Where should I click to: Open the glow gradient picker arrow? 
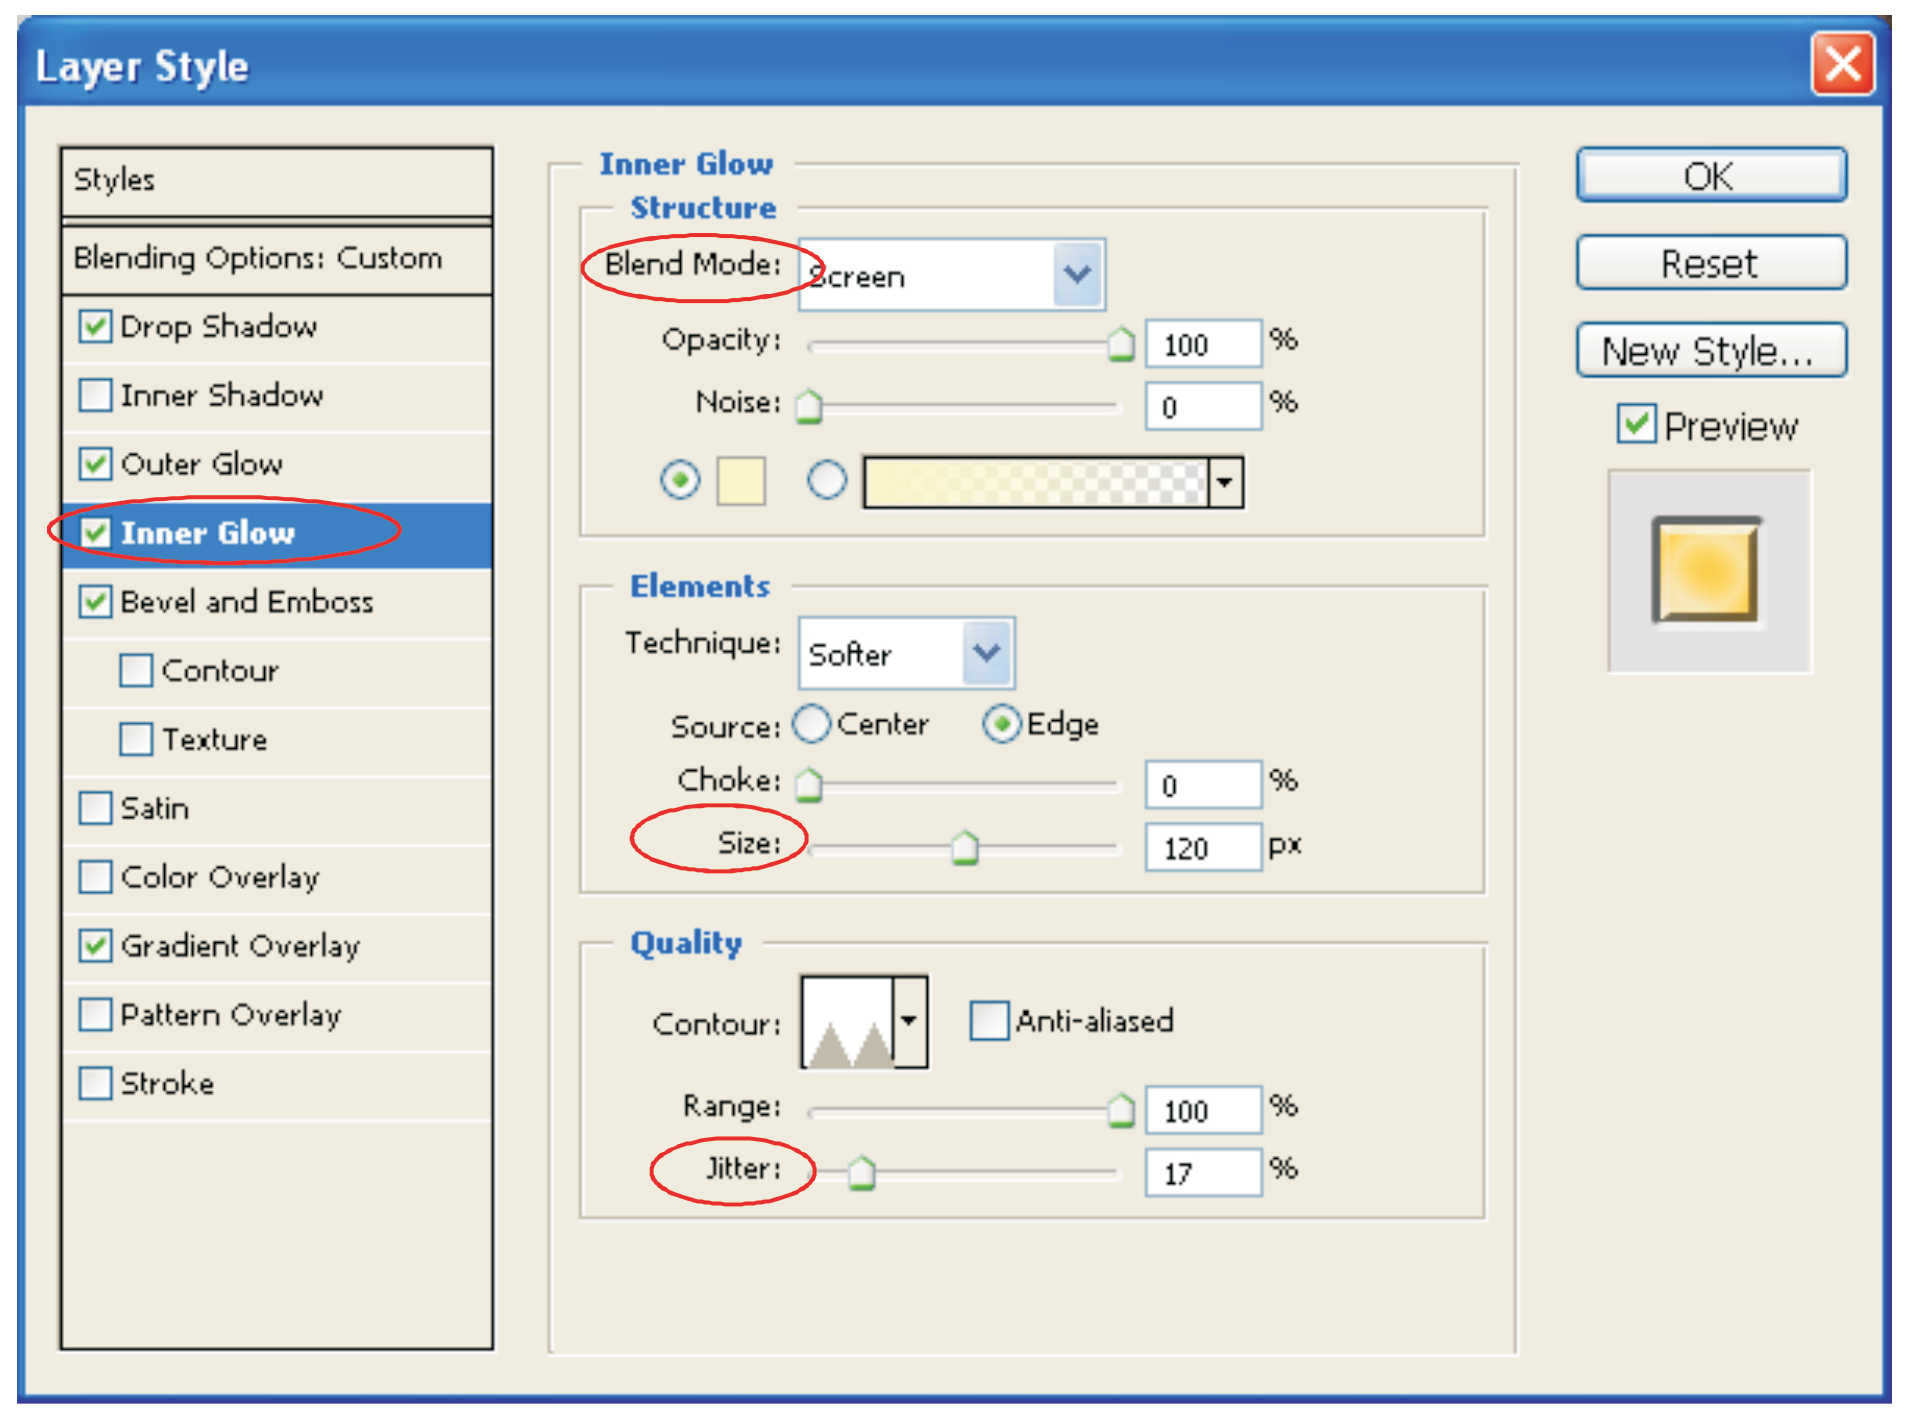click(x=1225, y=483)
